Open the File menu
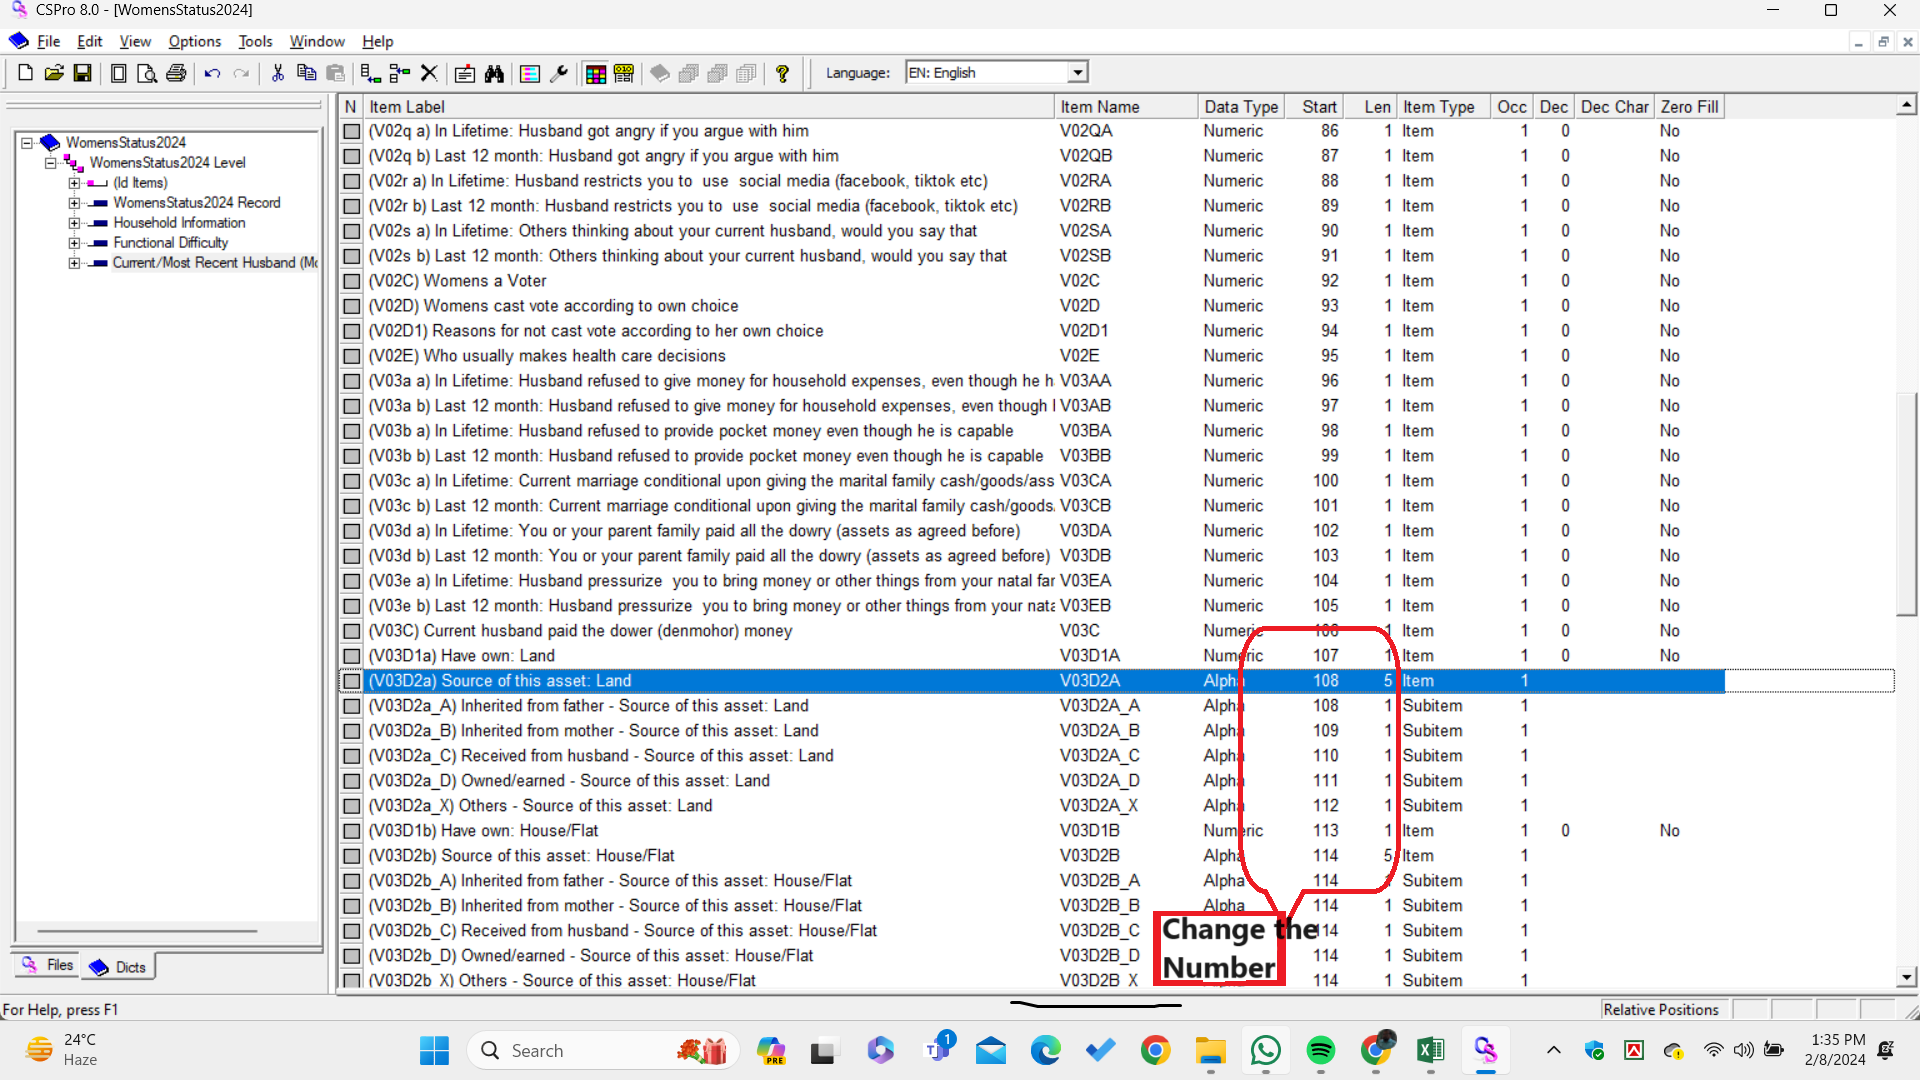This screenshot has width=1920, height=1080. pos(48,41)
